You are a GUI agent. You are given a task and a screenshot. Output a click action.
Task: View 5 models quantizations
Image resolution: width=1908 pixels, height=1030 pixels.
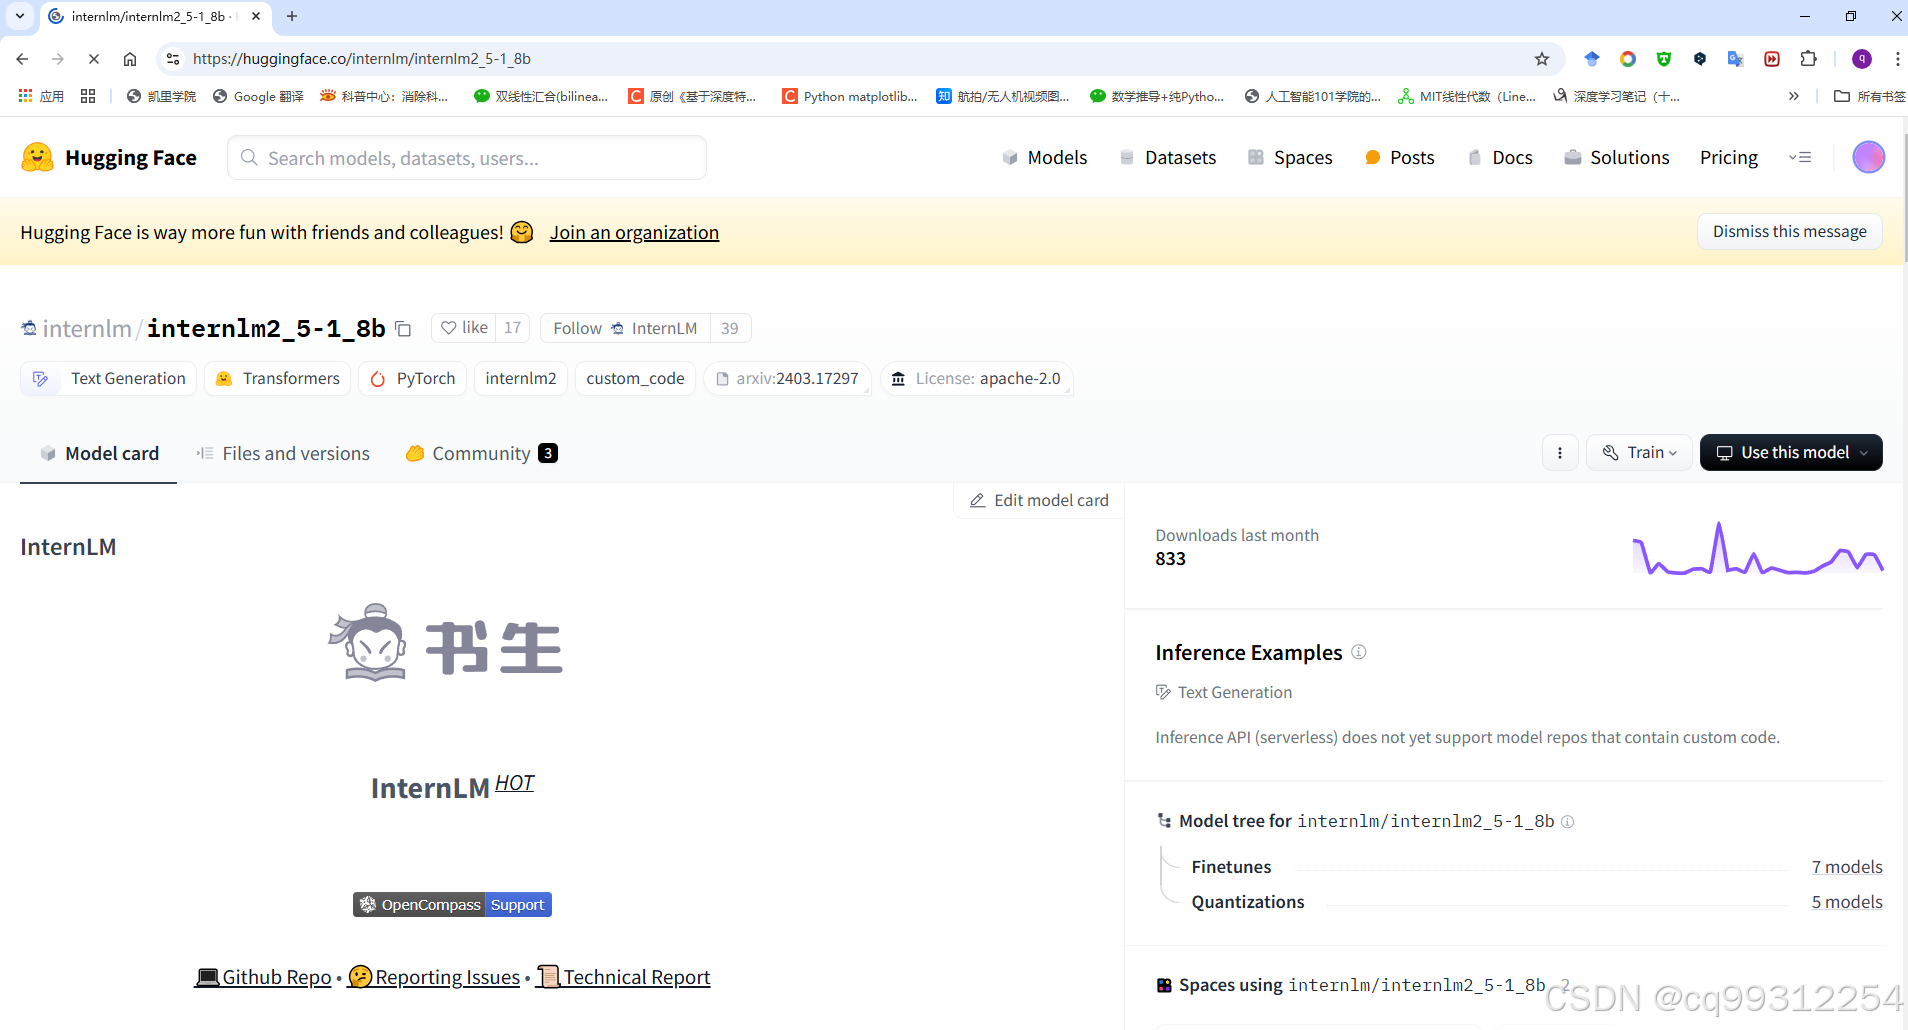[1847, 902]
